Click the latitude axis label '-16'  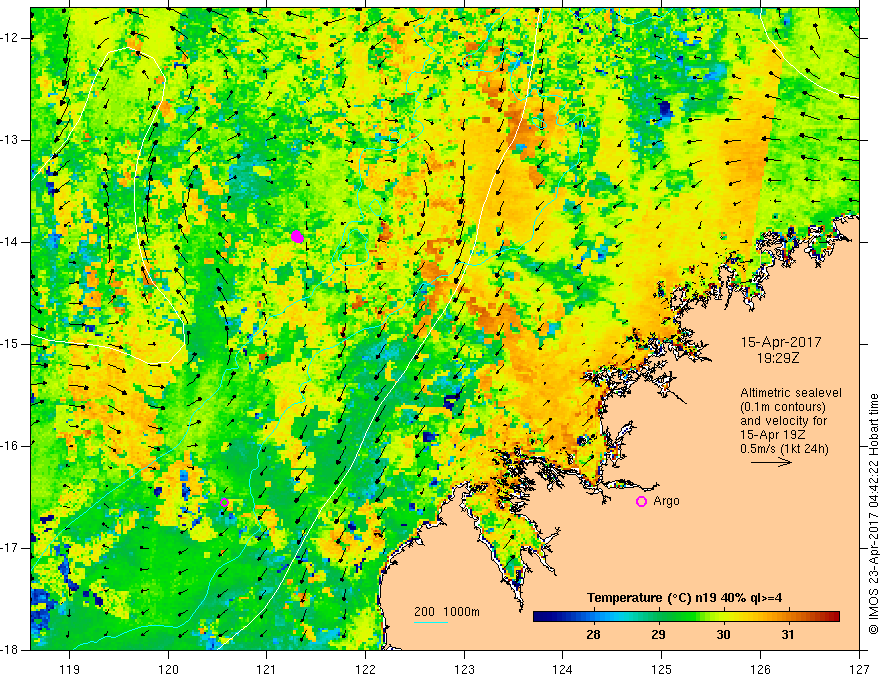[11, 446]
